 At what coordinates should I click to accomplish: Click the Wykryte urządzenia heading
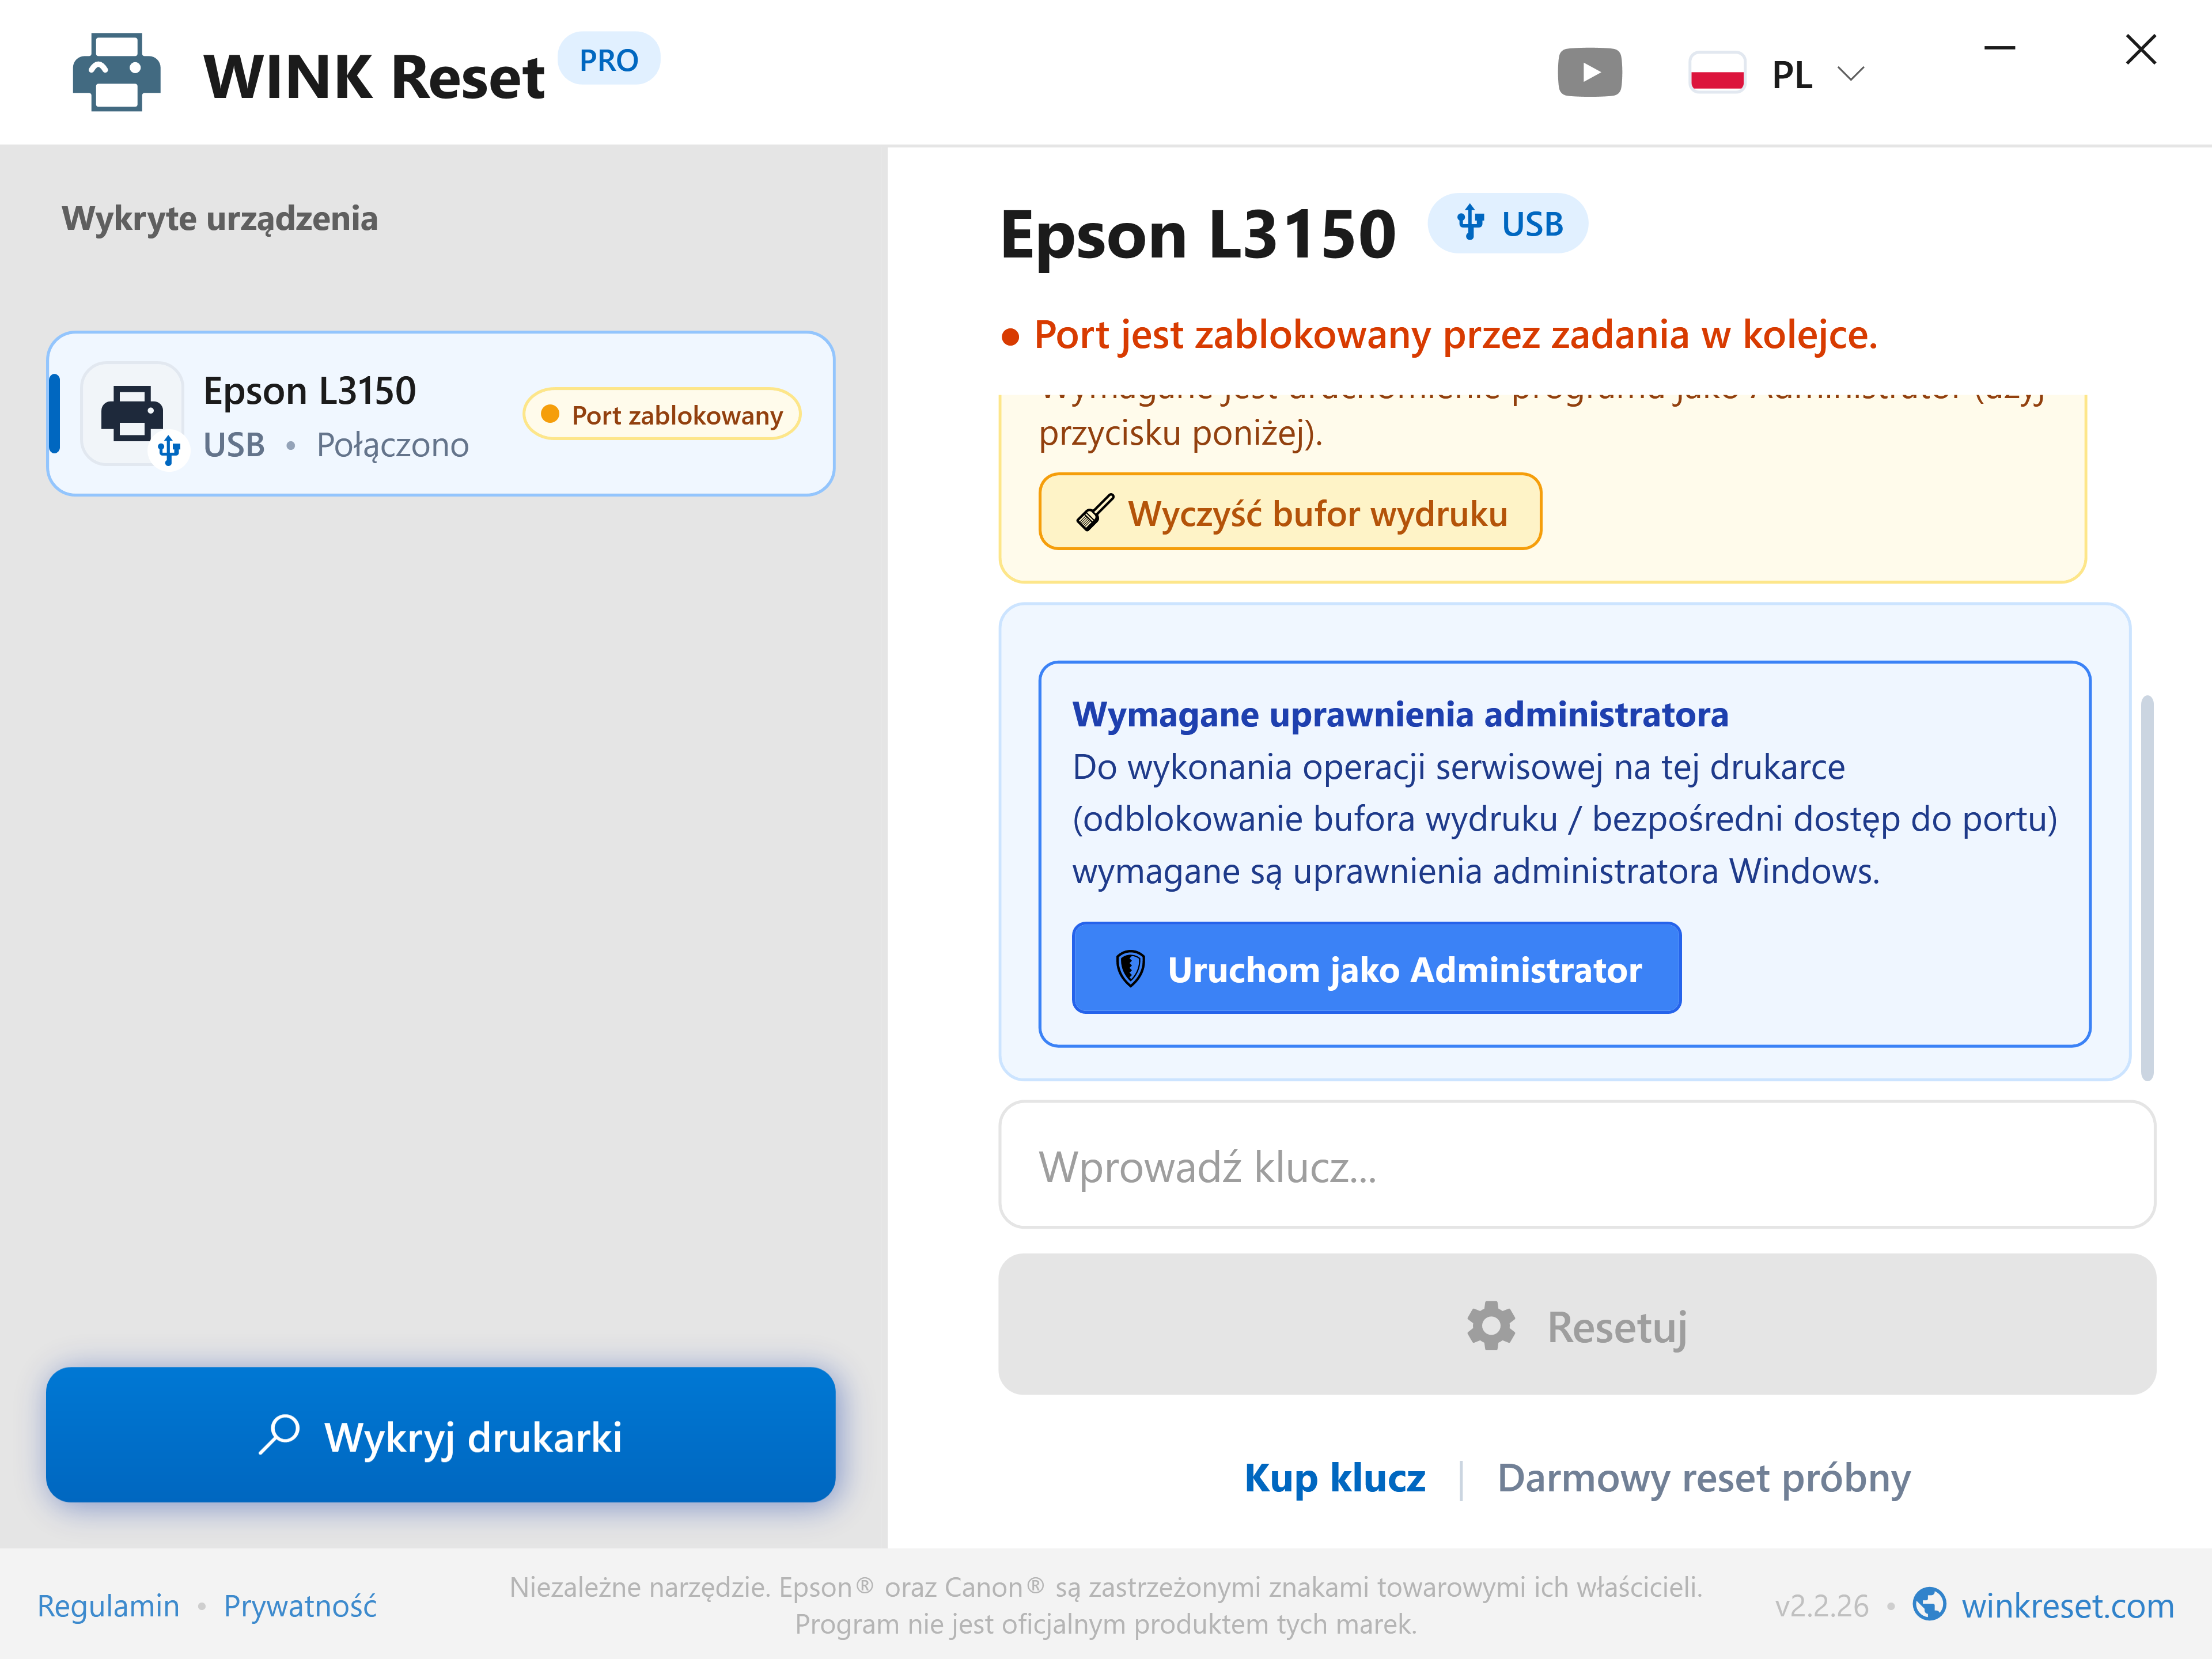pos(220,218)
